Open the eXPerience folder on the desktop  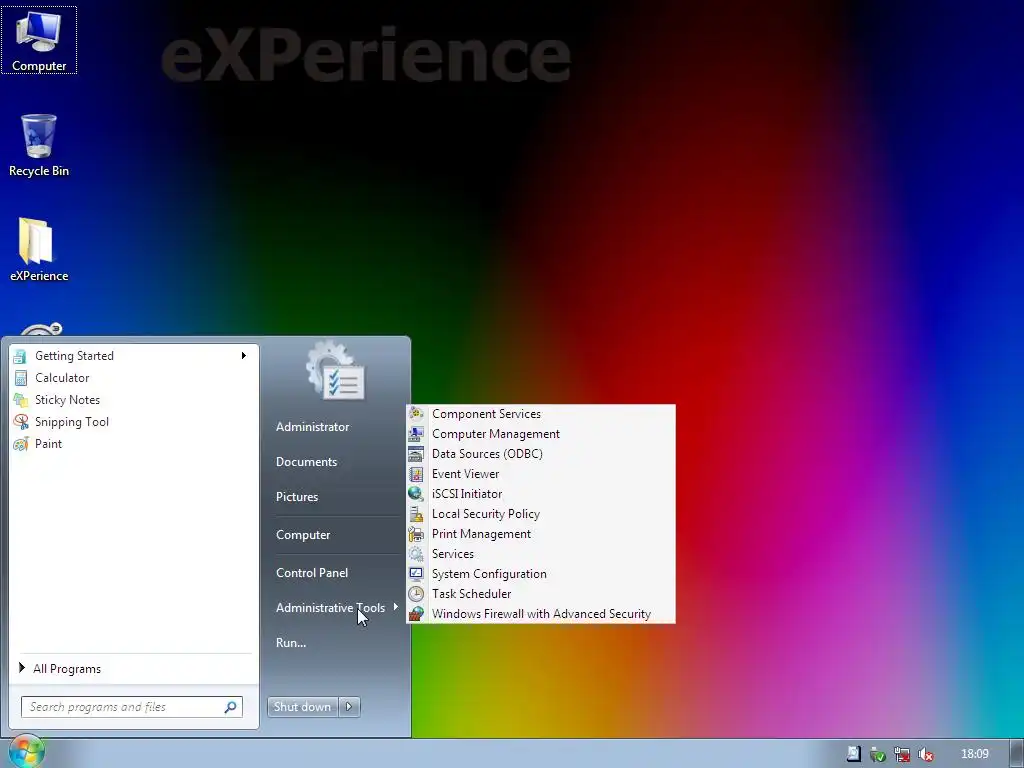[39, 249]
